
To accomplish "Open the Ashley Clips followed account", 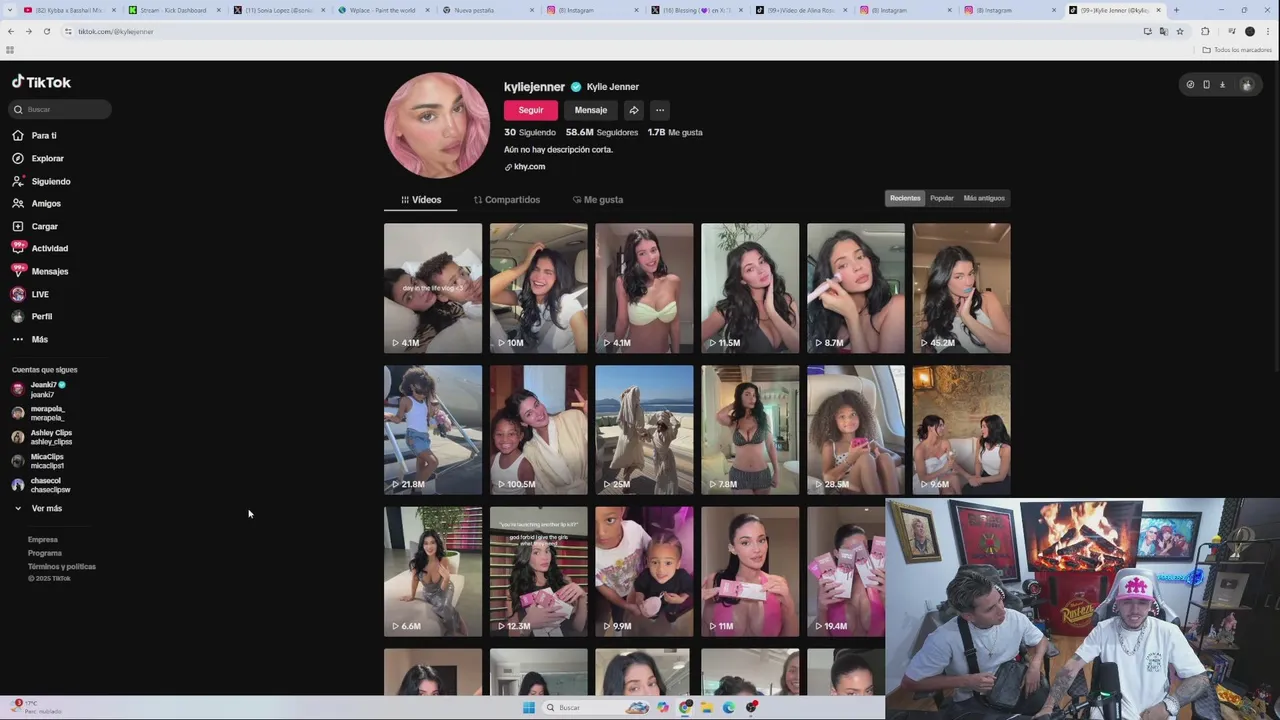I will pos(42,437).
